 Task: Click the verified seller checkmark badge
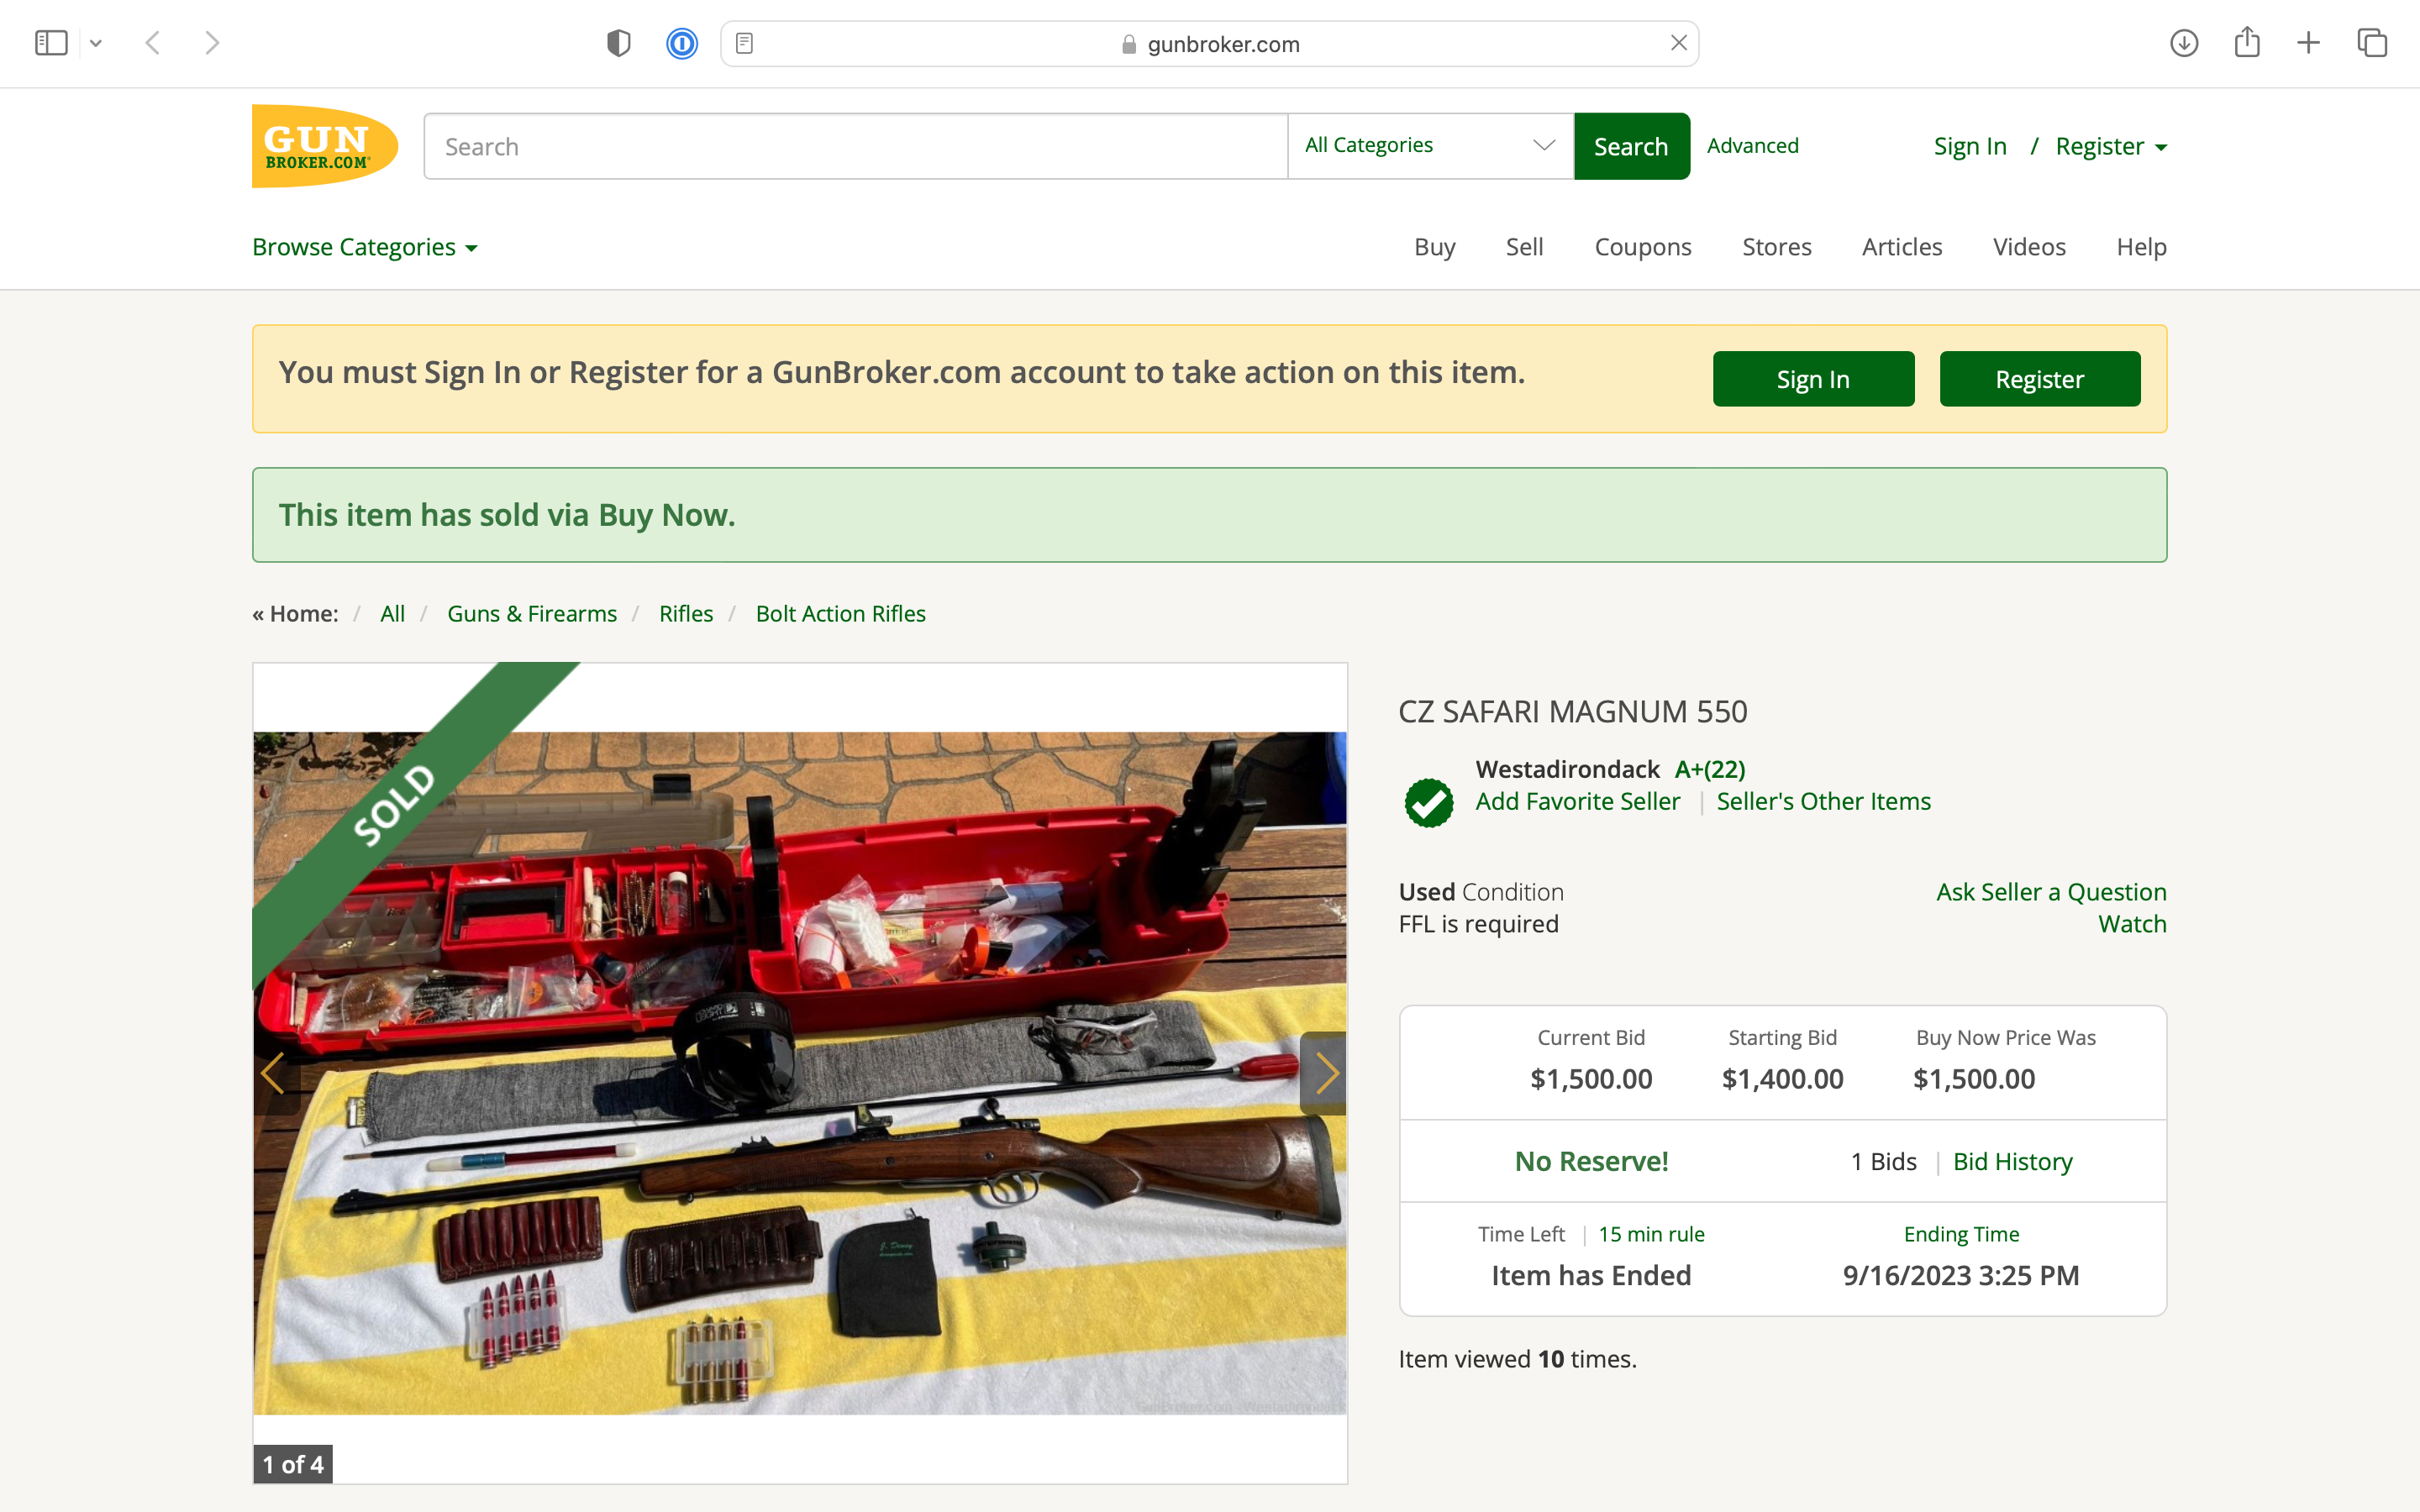click(x=1428, y=802)
